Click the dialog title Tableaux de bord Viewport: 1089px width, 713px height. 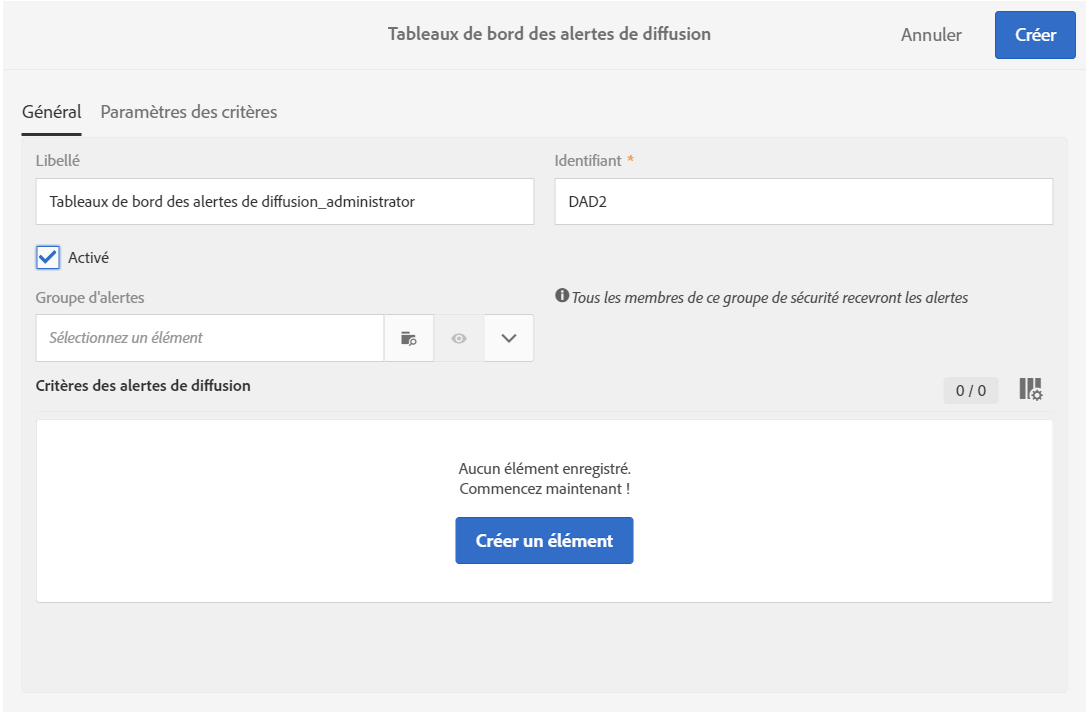(x=549, y=34)
